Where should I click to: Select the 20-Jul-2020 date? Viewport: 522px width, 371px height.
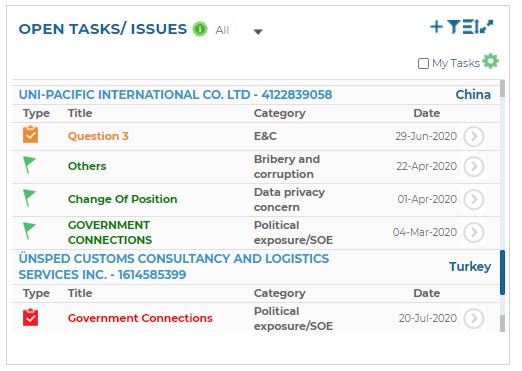click(428, 318)
